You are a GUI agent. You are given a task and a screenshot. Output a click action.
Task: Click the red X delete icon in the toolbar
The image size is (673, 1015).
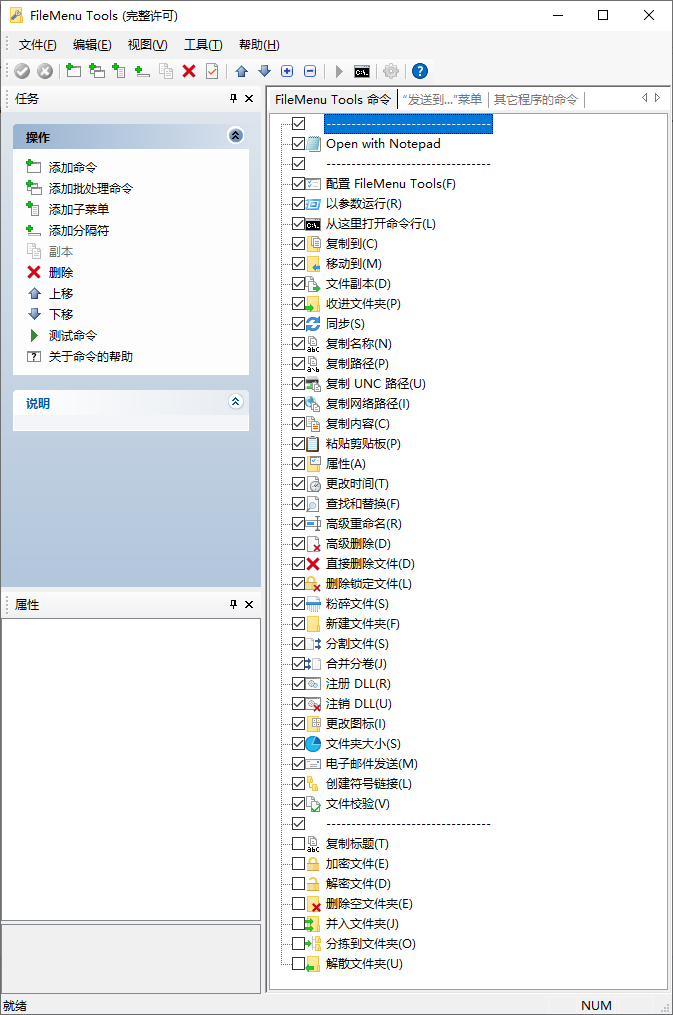tap(189, 71)
